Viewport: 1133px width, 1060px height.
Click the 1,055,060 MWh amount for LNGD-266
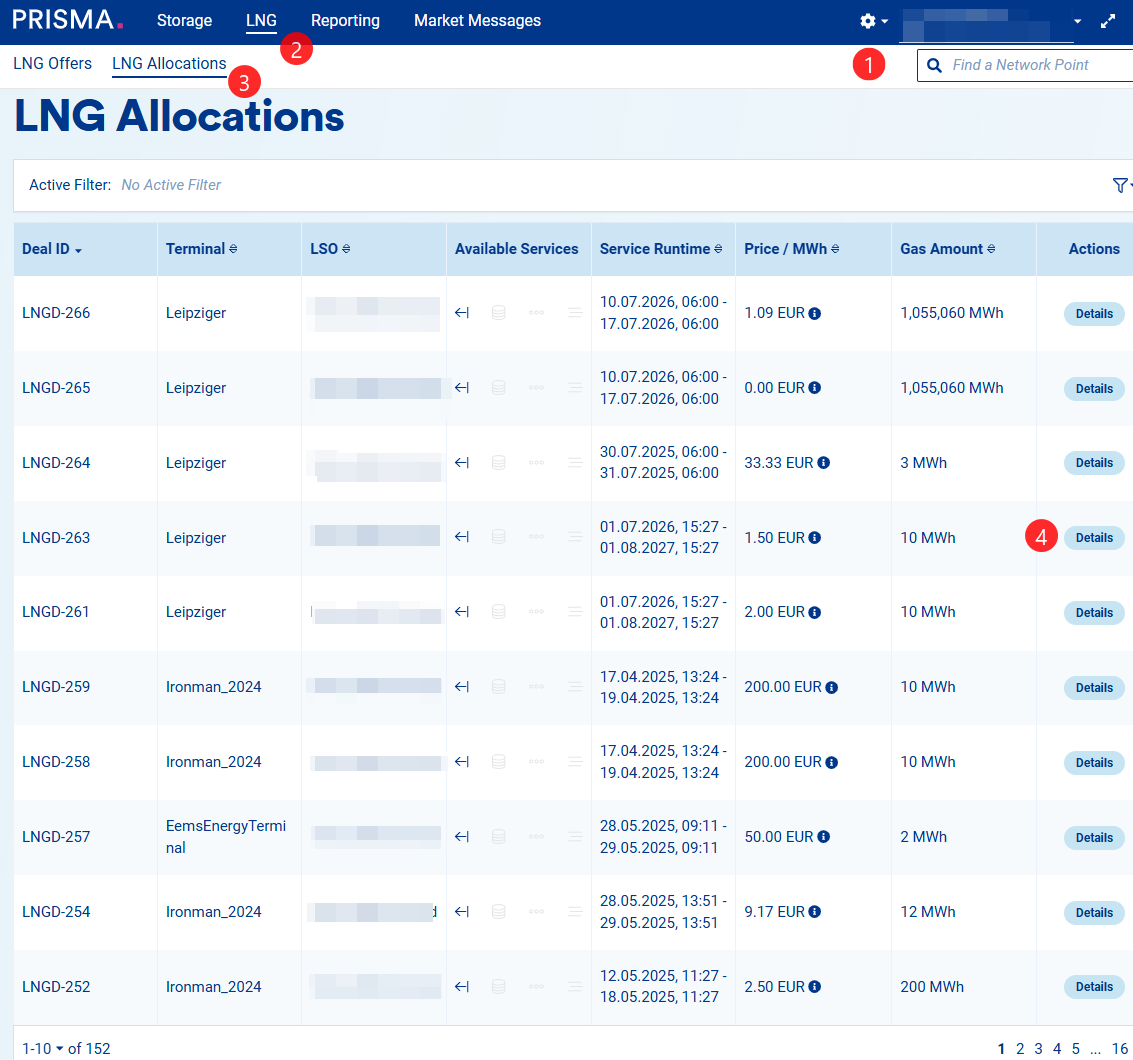click(x=952, y=313)
